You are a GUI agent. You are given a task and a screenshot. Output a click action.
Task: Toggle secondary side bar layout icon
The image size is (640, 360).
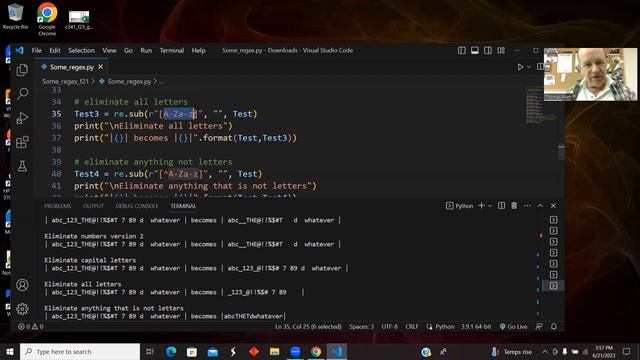click(488, 50)
